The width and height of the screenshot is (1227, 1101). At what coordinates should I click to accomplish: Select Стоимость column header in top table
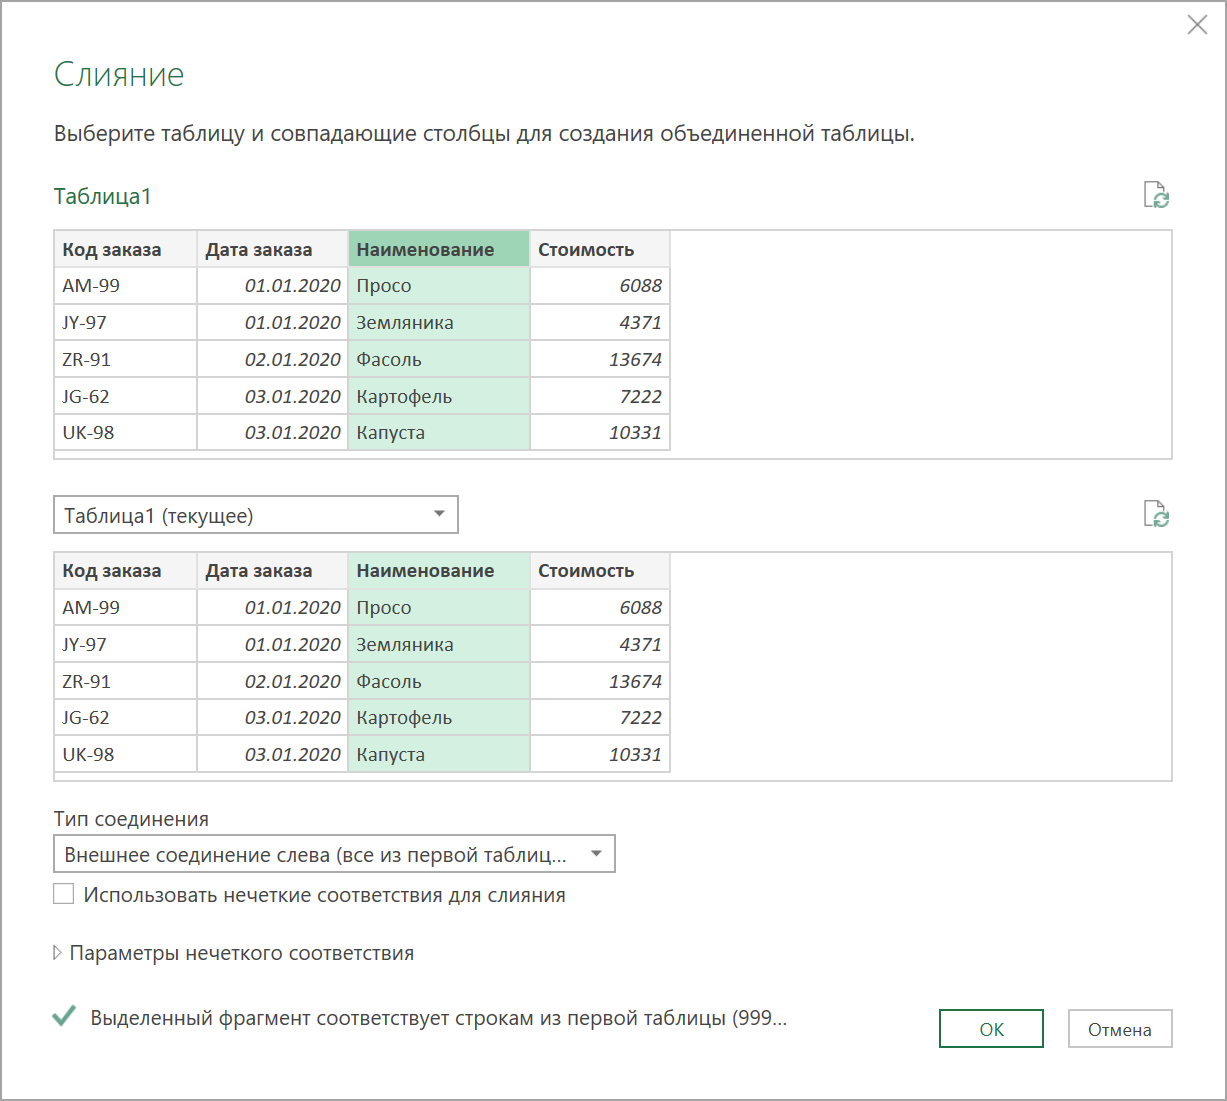click(x=600, y=249)
